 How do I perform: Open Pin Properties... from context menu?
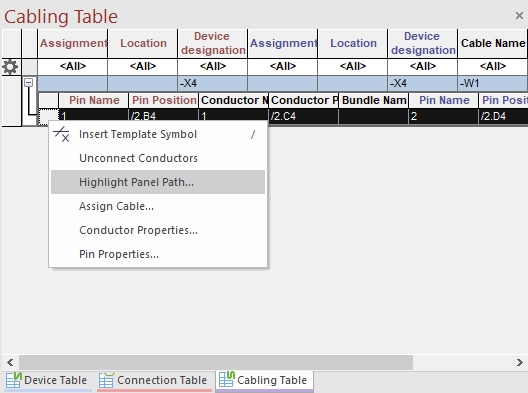pyautogui.click(x=158, y=254)
